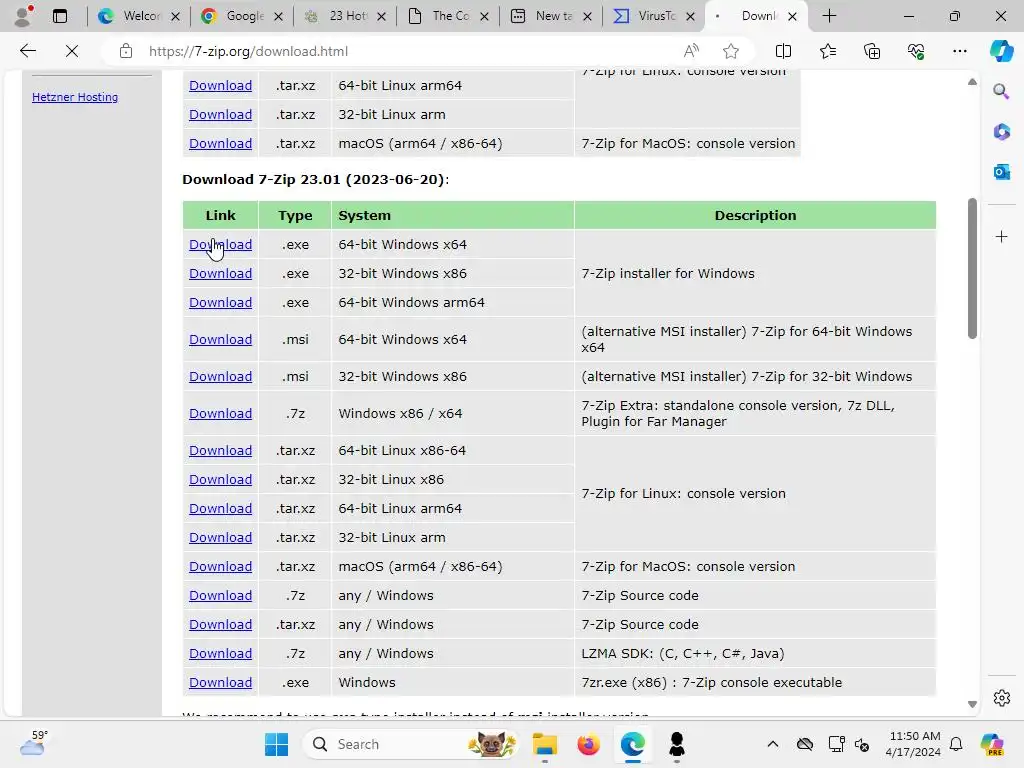Open the OneDrive cloud tray icon
The height and width of the screenshot is (768, 1024).
805,744
